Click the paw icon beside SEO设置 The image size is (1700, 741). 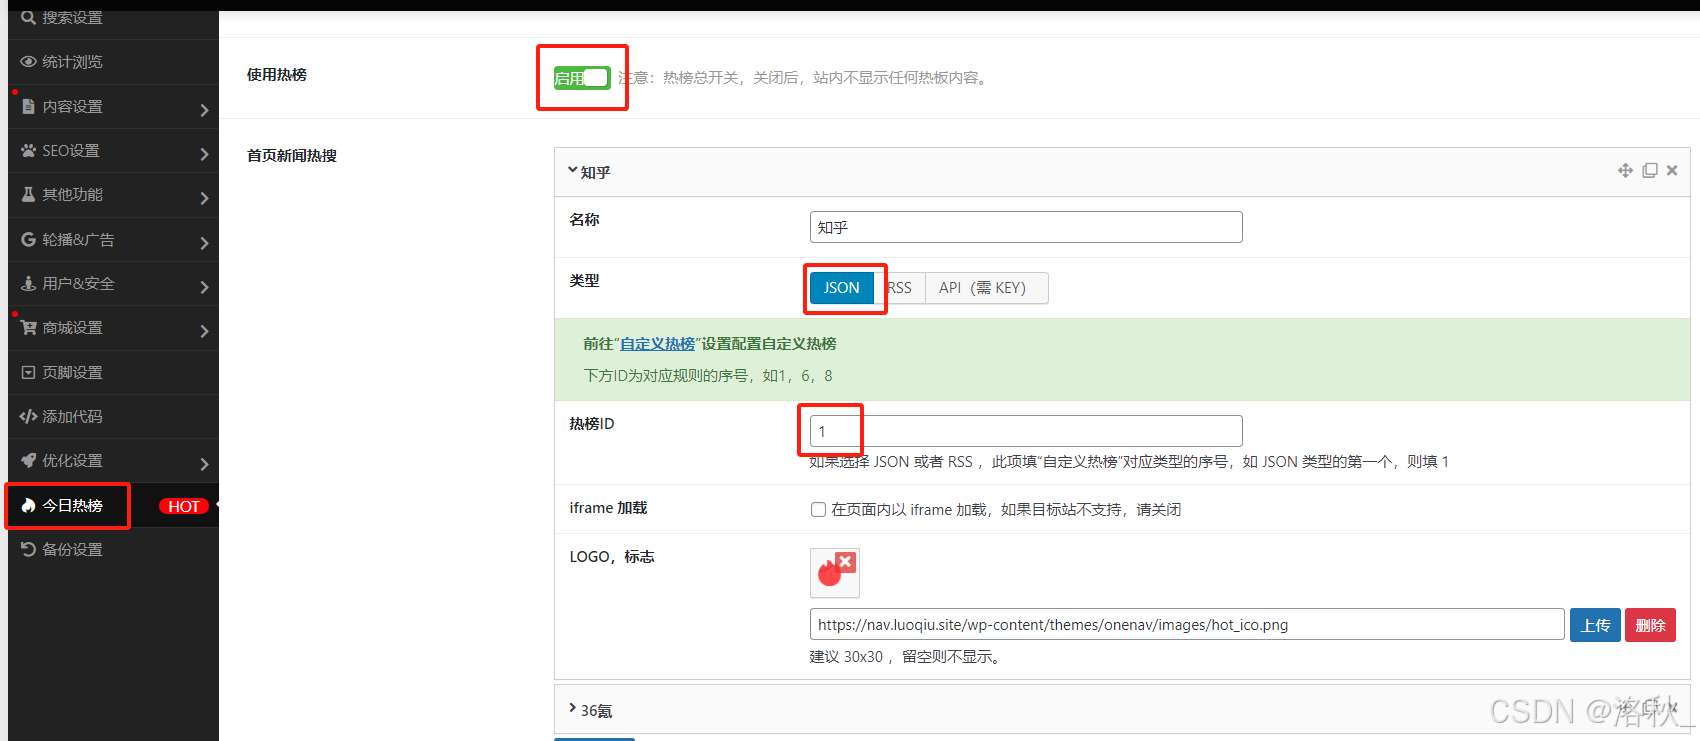tap(28, 150)
